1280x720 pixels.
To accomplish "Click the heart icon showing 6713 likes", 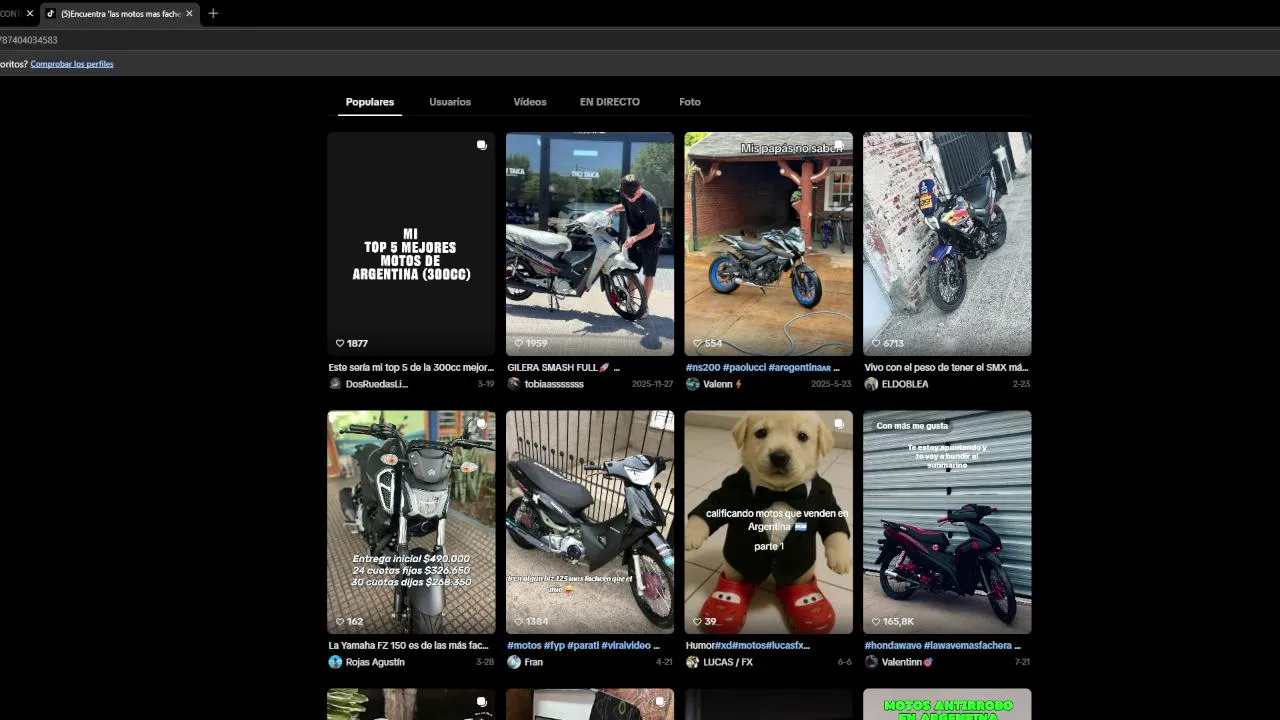I will point(877,343).
